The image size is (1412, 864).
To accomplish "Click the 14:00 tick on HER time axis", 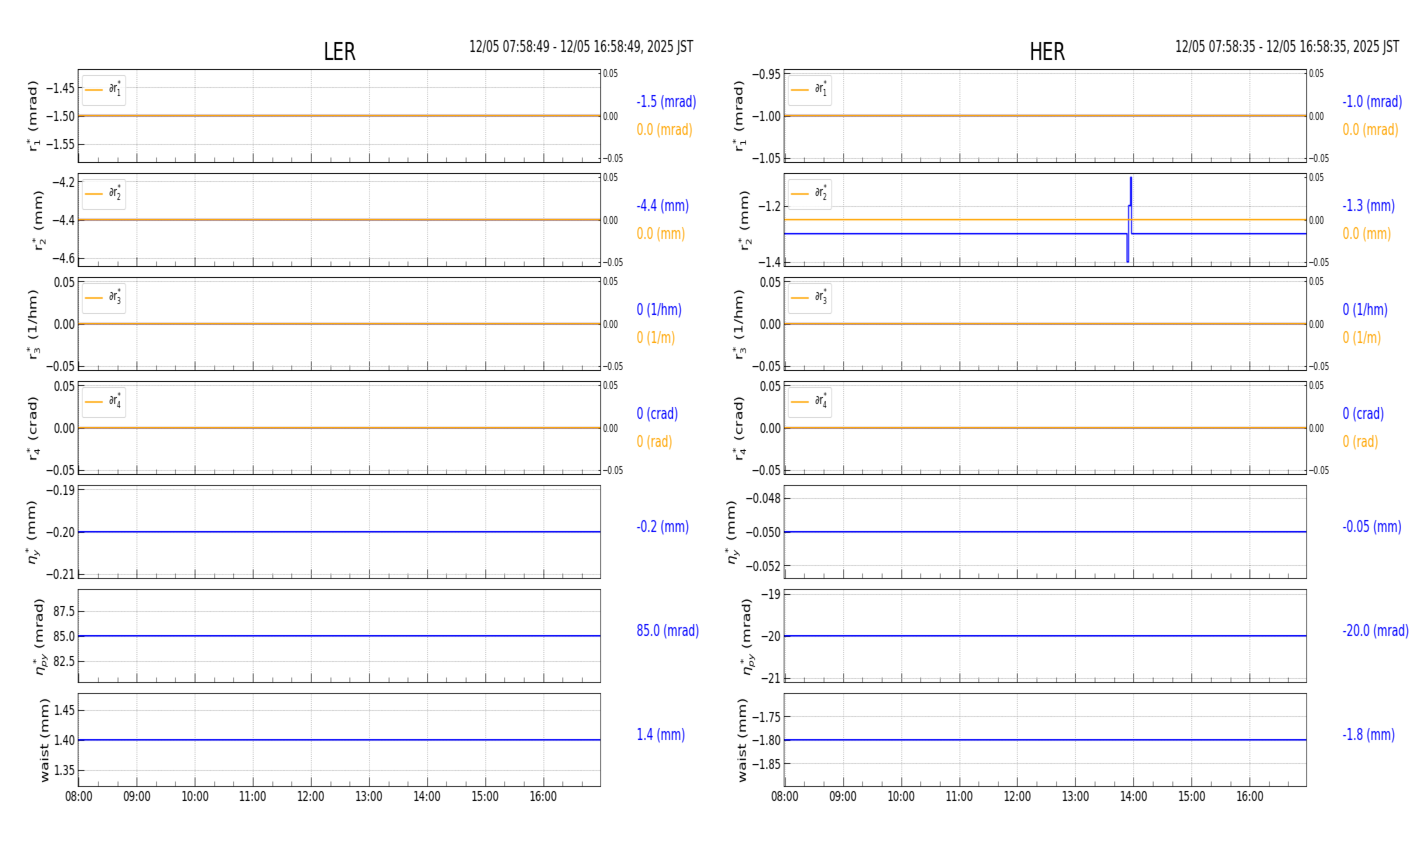I will click(1133, 797).
